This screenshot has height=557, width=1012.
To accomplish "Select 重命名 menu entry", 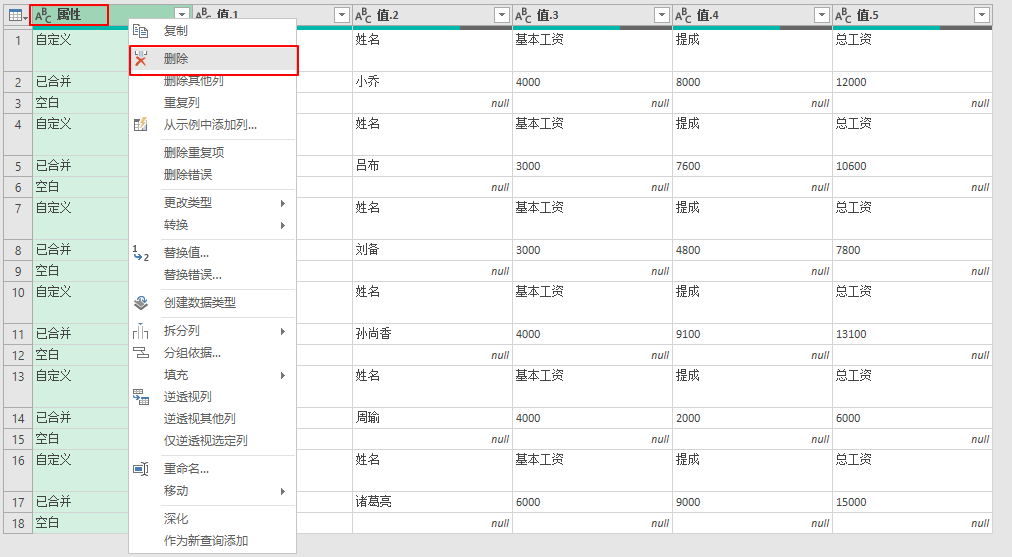I will [x=213, y=469].
